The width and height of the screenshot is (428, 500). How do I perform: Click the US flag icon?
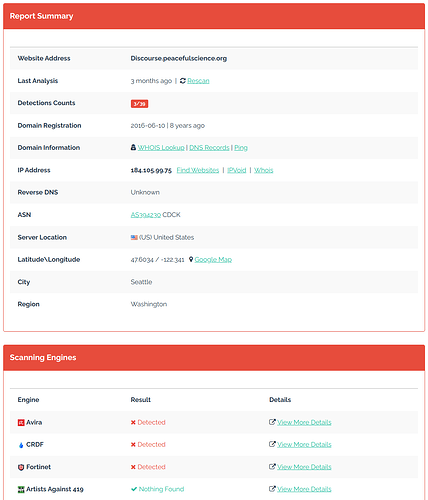tap(134, 237)
